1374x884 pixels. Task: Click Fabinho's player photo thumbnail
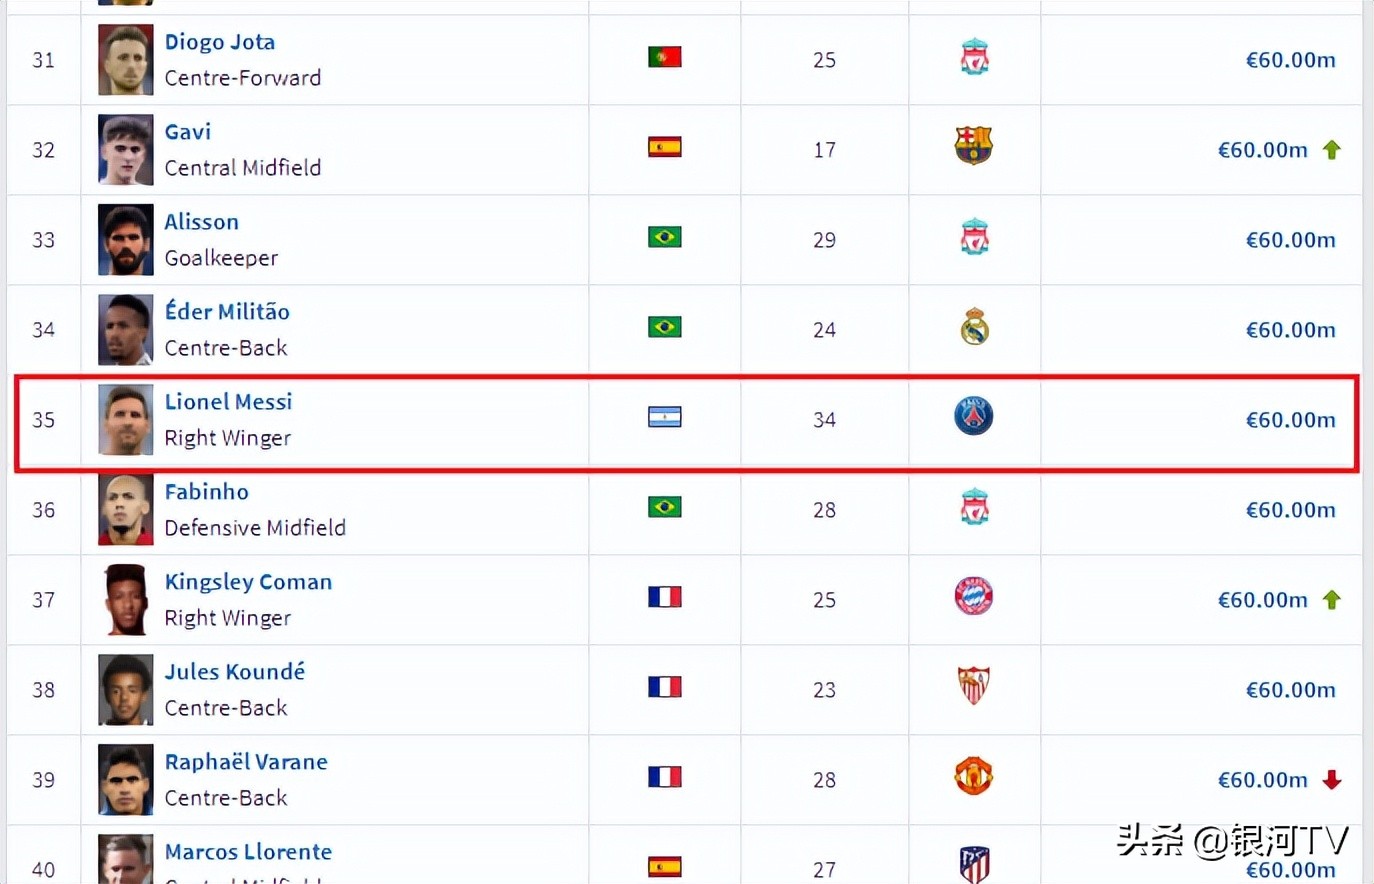click(126, 510)
